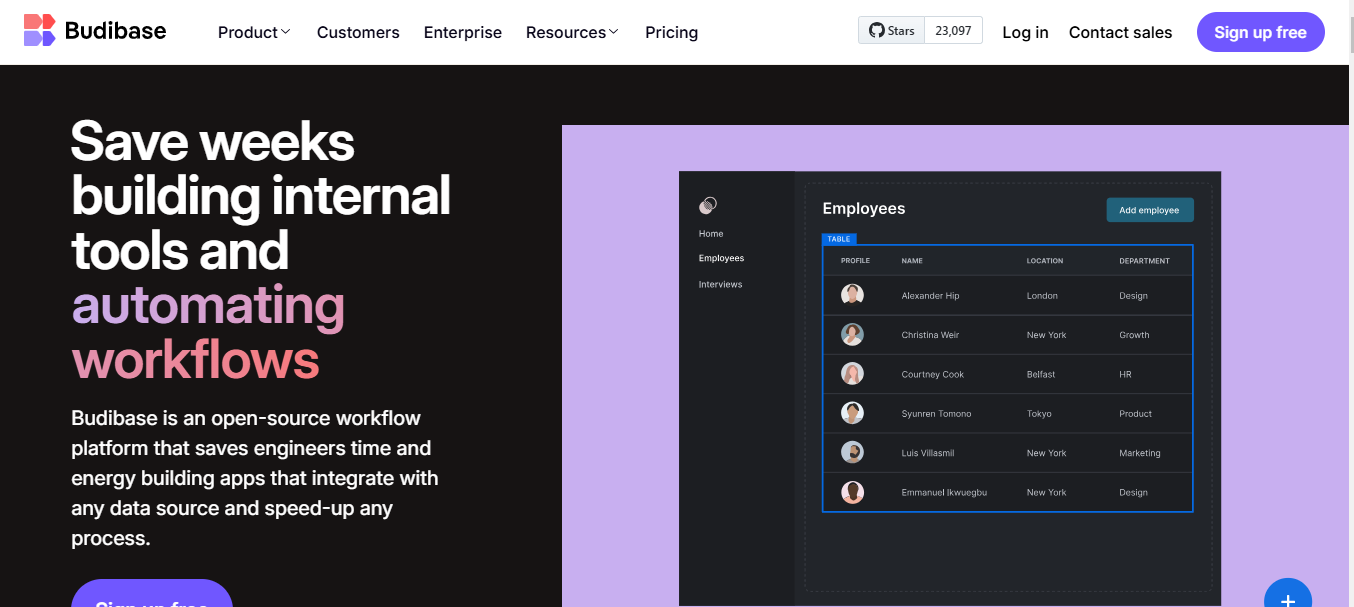The height and width of the screenshot is (607, 1354).
Task: Click the demo app logo icon
Action: (708, 205)
